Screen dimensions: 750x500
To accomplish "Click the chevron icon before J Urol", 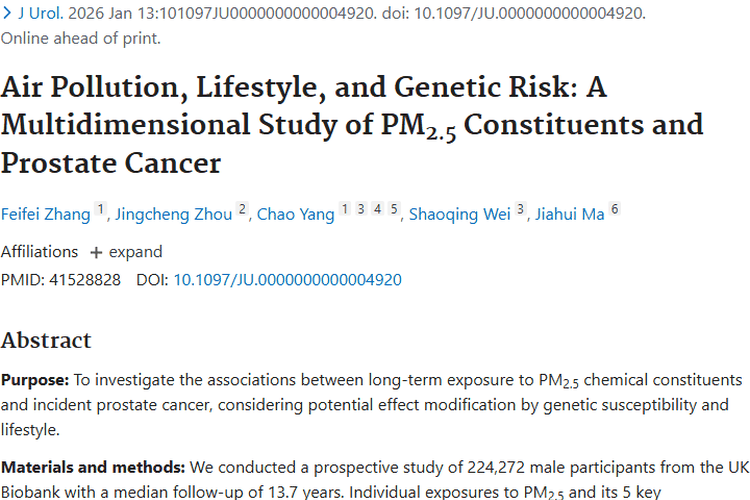I will point(7,14).
